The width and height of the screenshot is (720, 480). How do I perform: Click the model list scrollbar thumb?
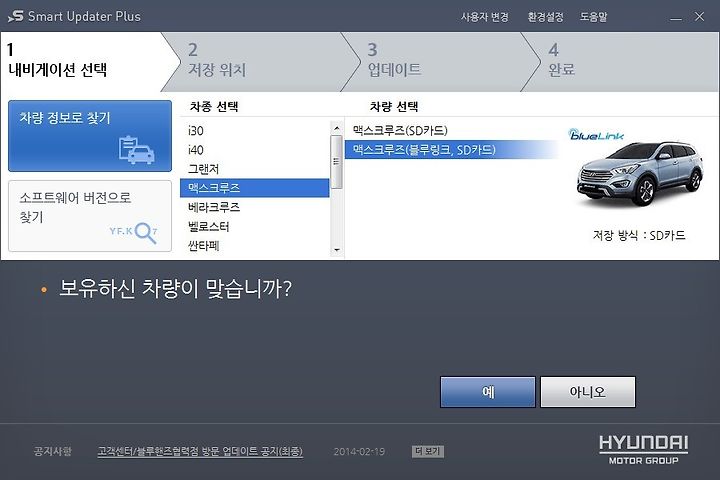pyautogui.click(x=337, y=162)
